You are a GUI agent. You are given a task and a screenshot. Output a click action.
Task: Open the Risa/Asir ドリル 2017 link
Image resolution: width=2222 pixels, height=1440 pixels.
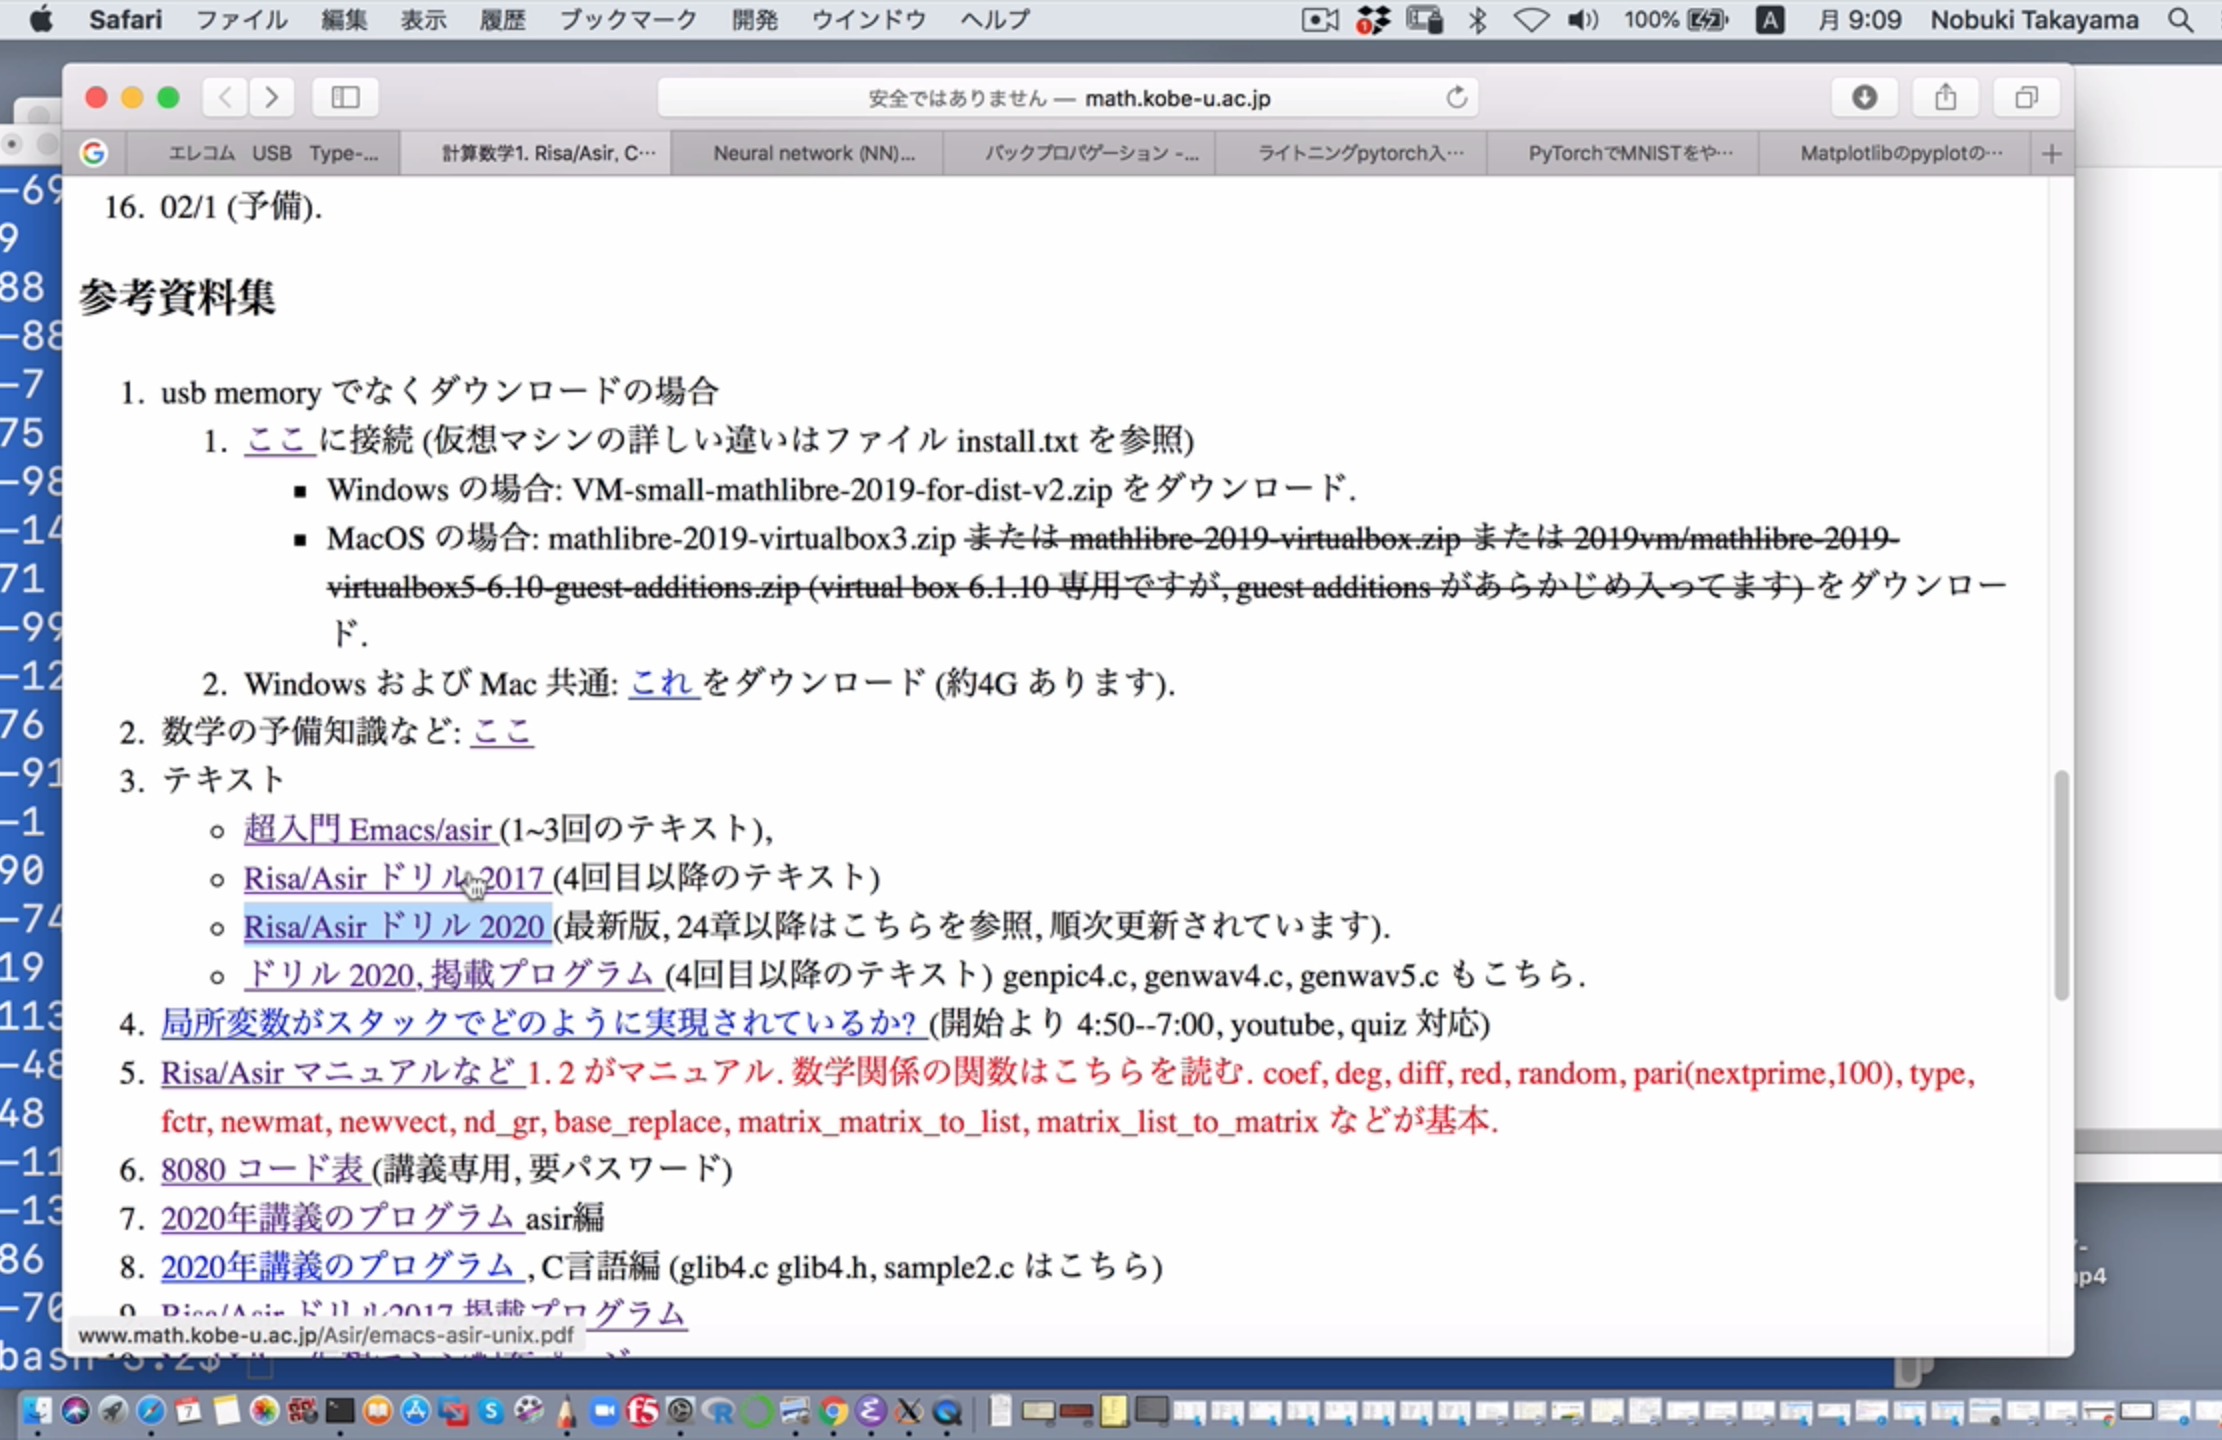tap(395, 878)
